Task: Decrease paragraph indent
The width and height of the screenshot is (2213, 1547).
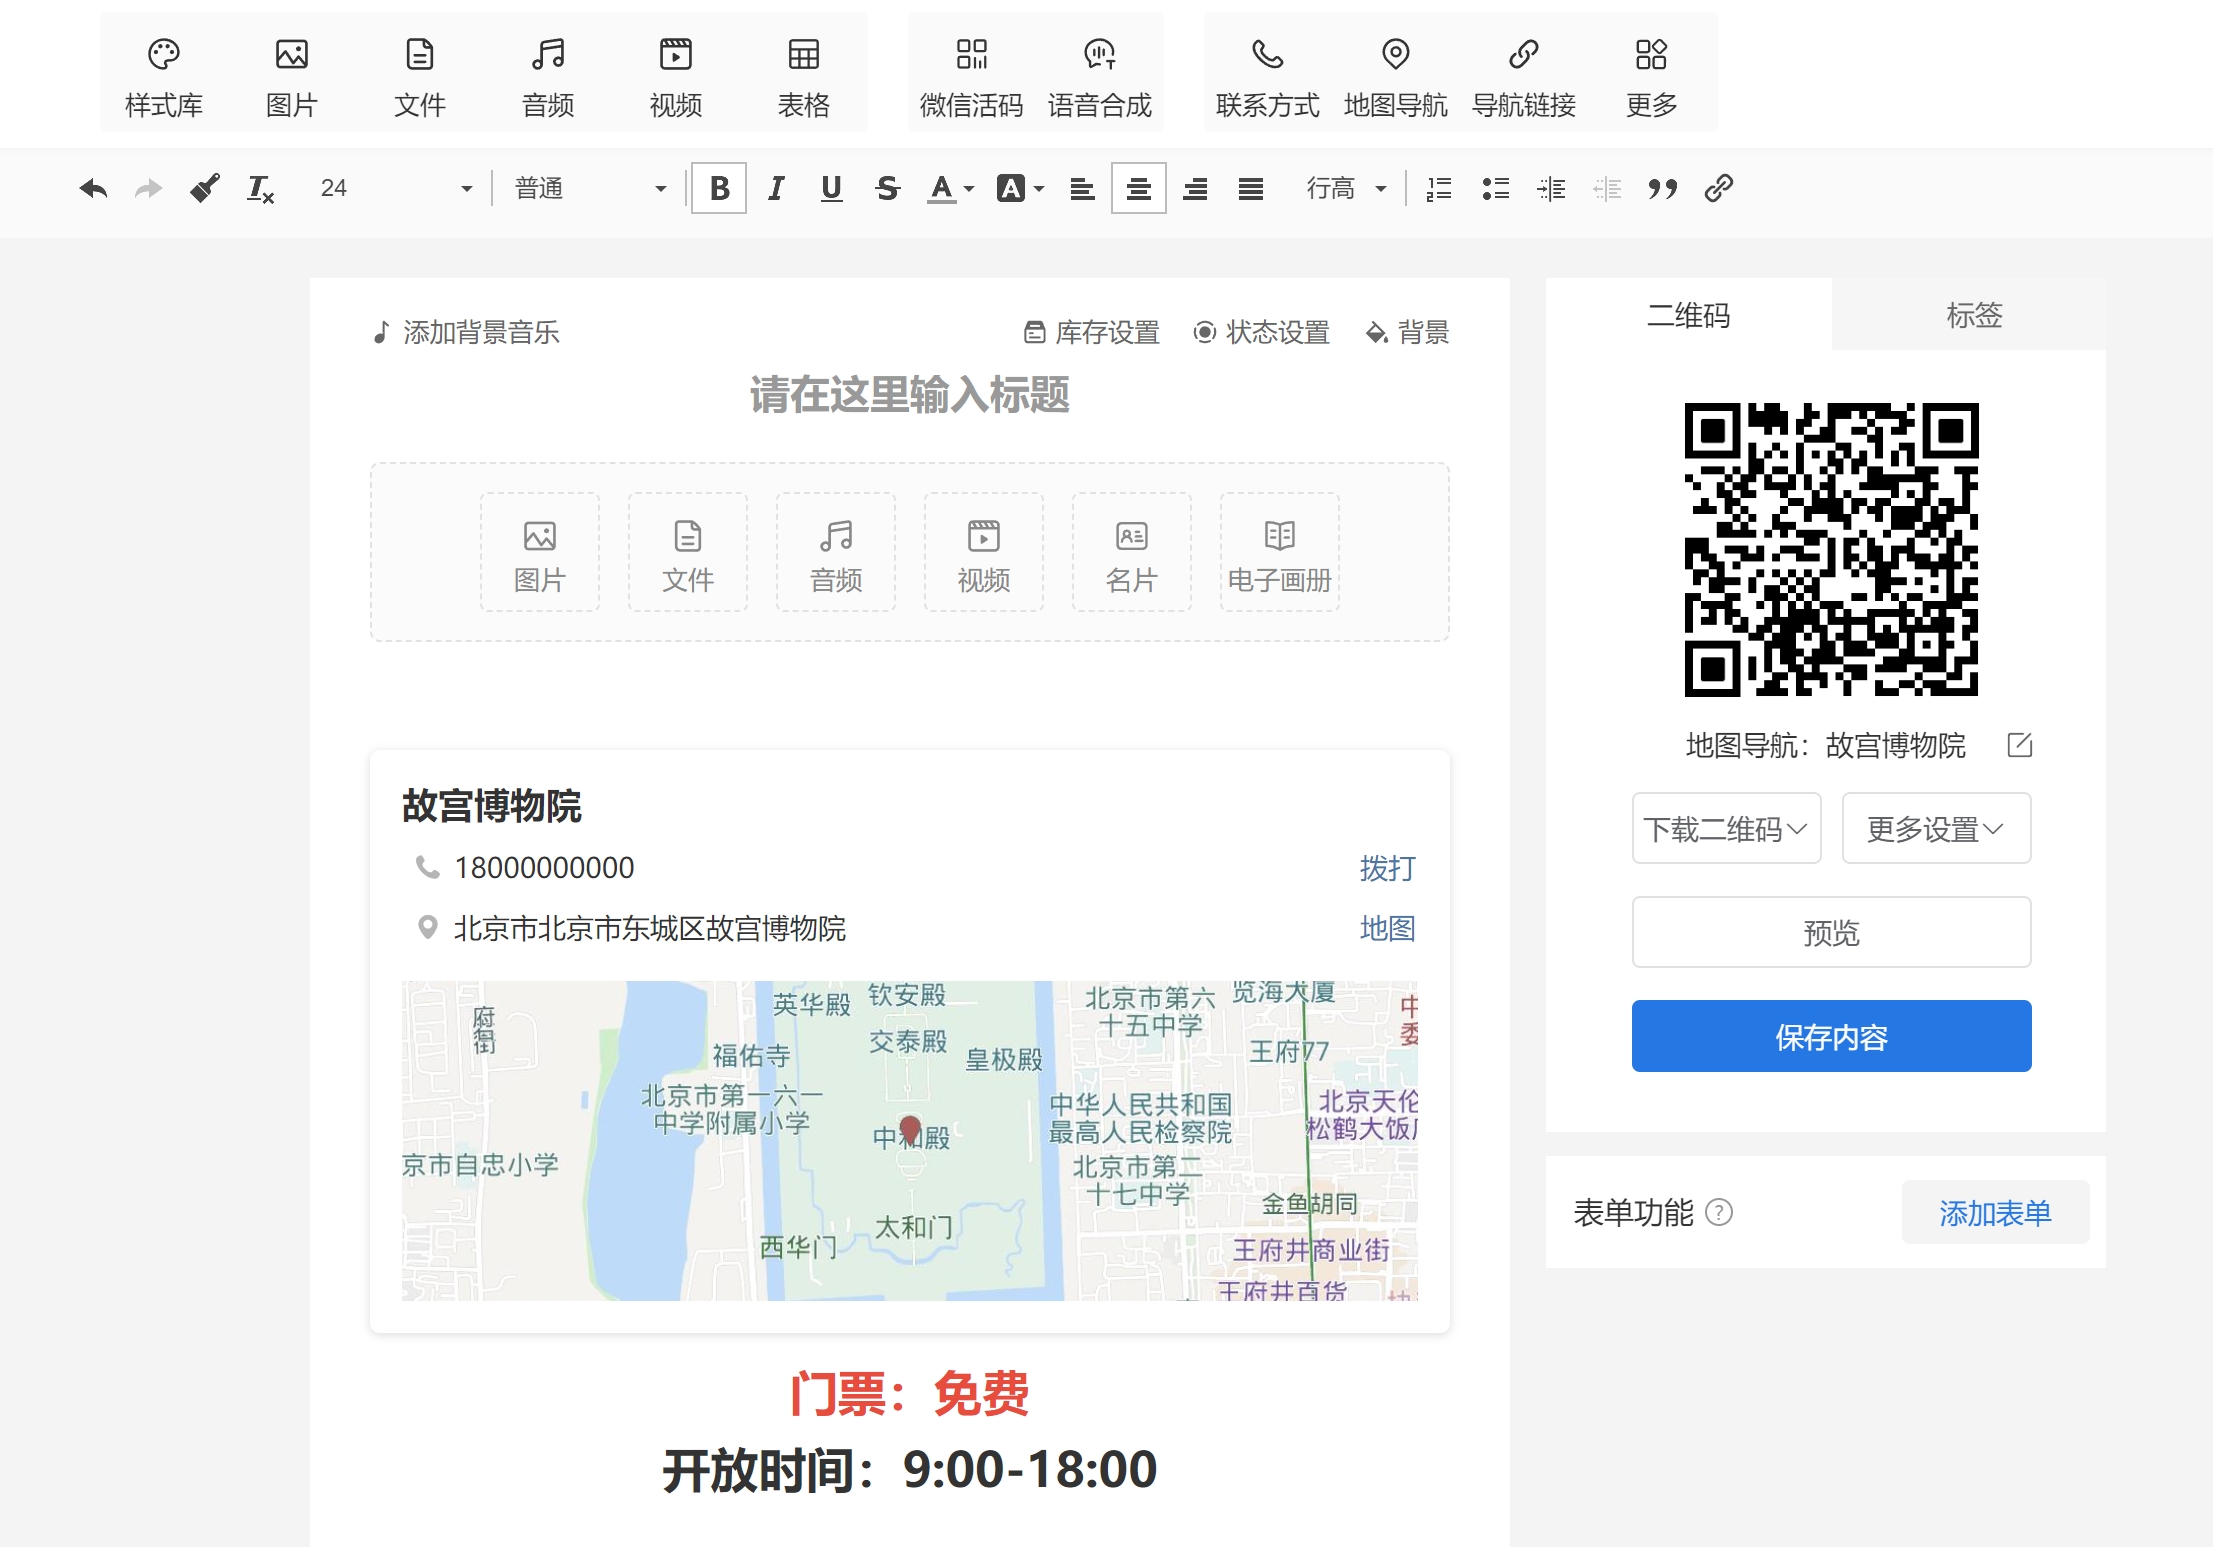Action: tap(1607, 188)
